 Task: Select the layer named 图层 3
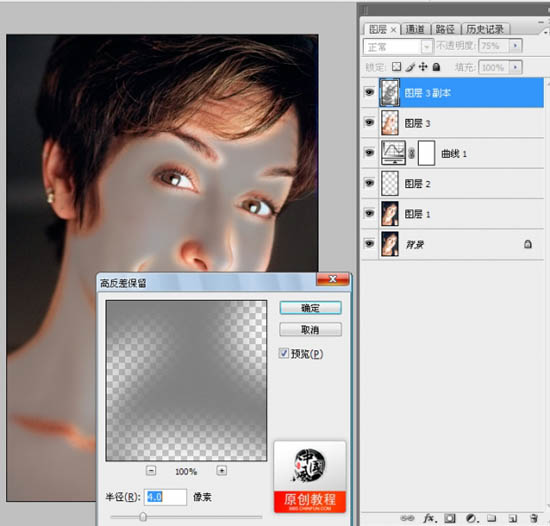coord(417,123)
